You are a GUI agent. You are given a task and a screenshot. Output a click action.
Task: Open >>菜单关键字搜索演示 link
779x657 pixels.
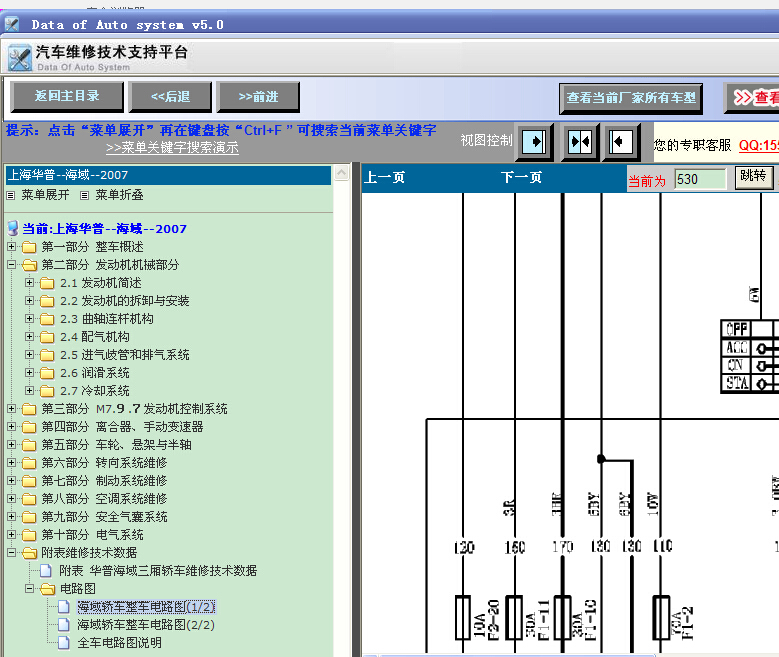coord(172,148)
